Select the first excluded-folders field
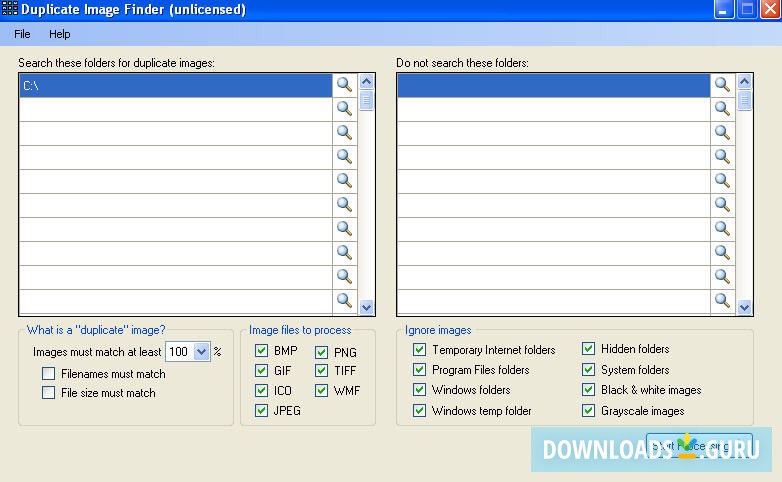 tap(554, 85)
